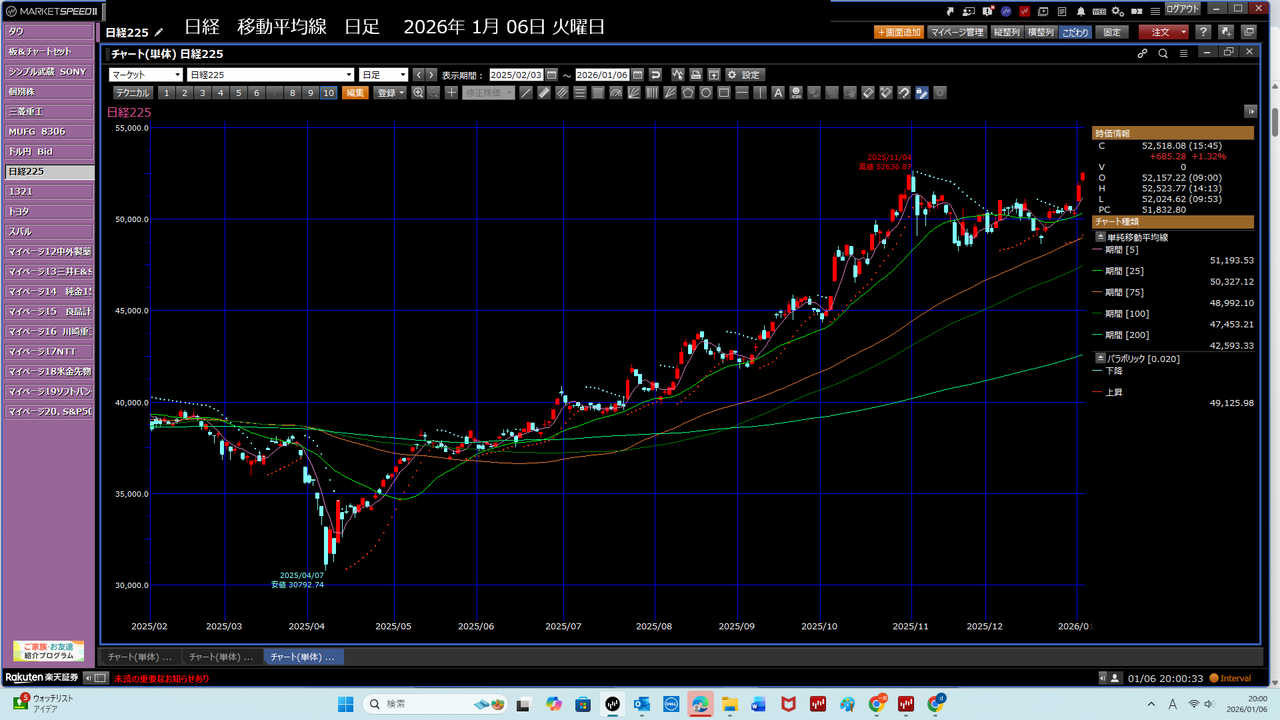Click the zoom-in magnifier in chart toolbar
This screenshot has width=1280, height=720.
click(418, 93)
